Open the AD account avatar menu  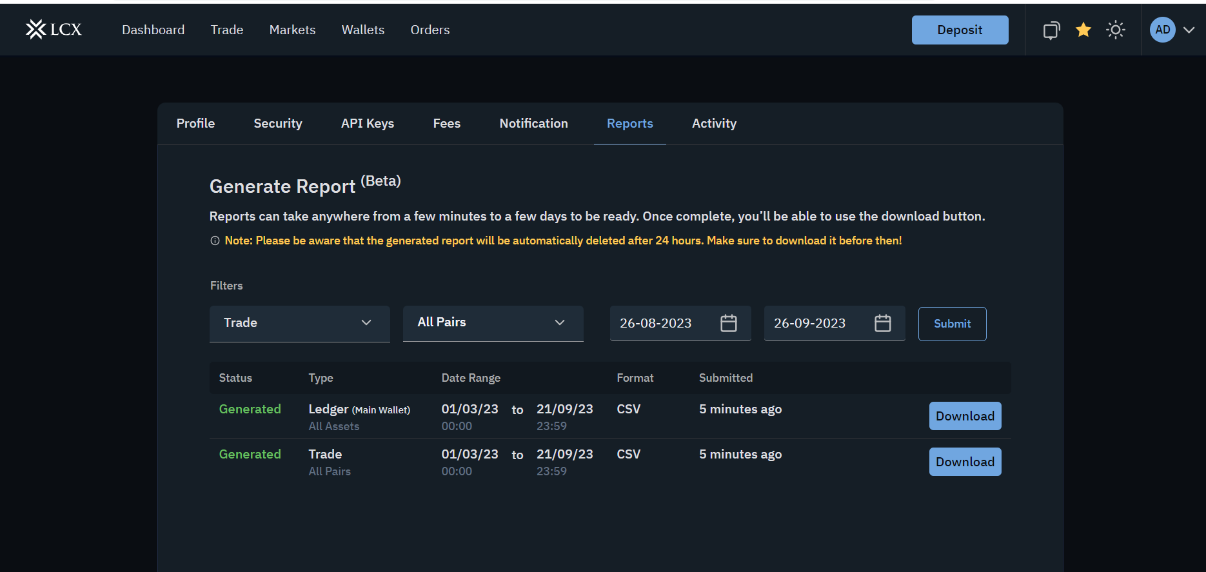(x=1162, y=30)
